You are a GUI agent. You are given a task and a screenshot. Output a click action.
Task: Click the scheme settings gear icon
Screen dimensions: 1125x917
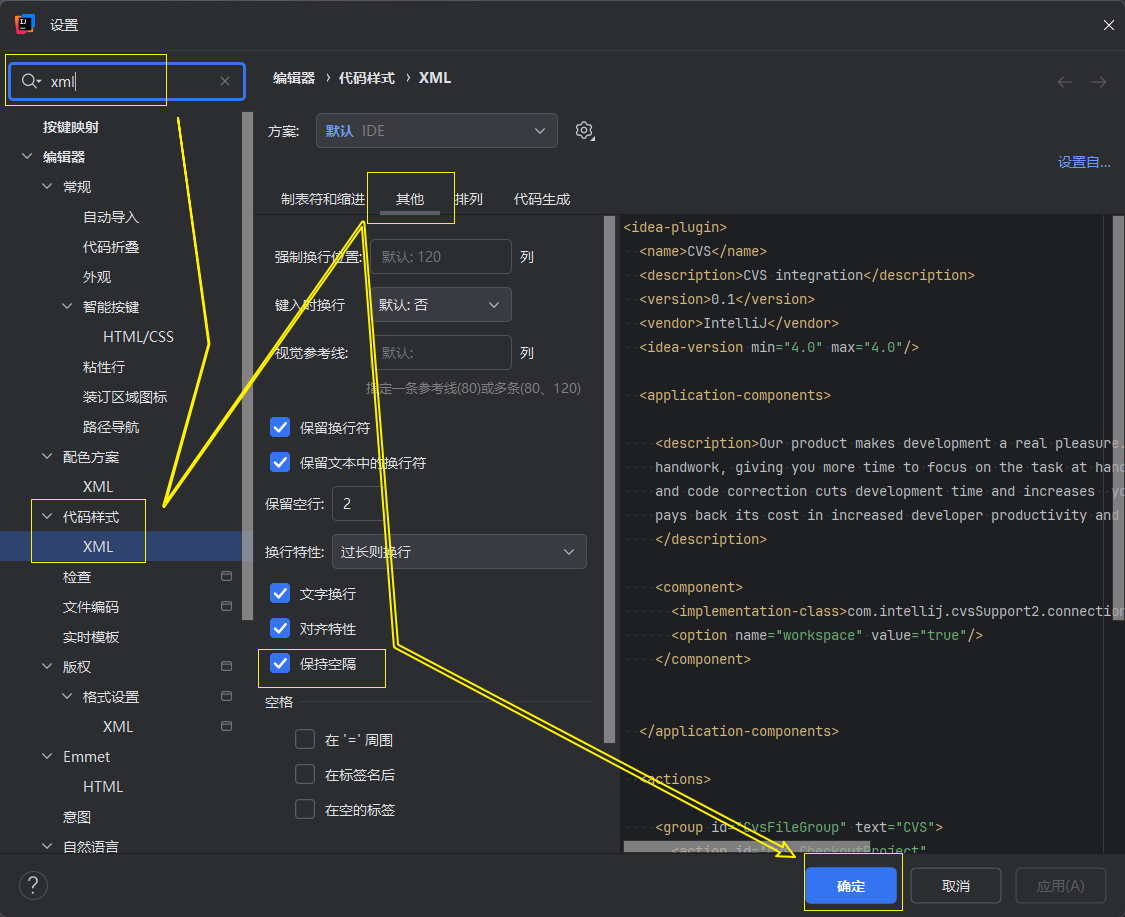point(585,131)
